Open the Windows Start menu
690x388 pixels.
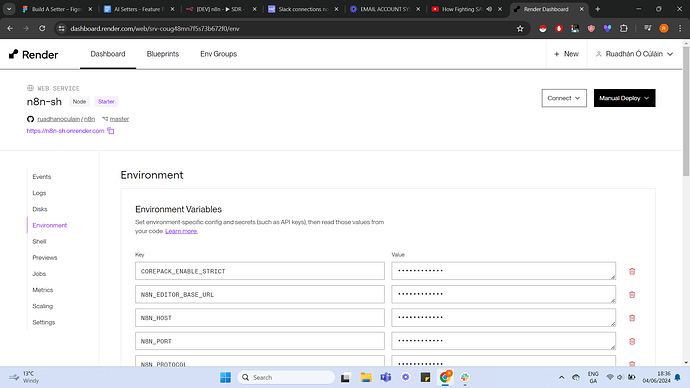(225, 377)
